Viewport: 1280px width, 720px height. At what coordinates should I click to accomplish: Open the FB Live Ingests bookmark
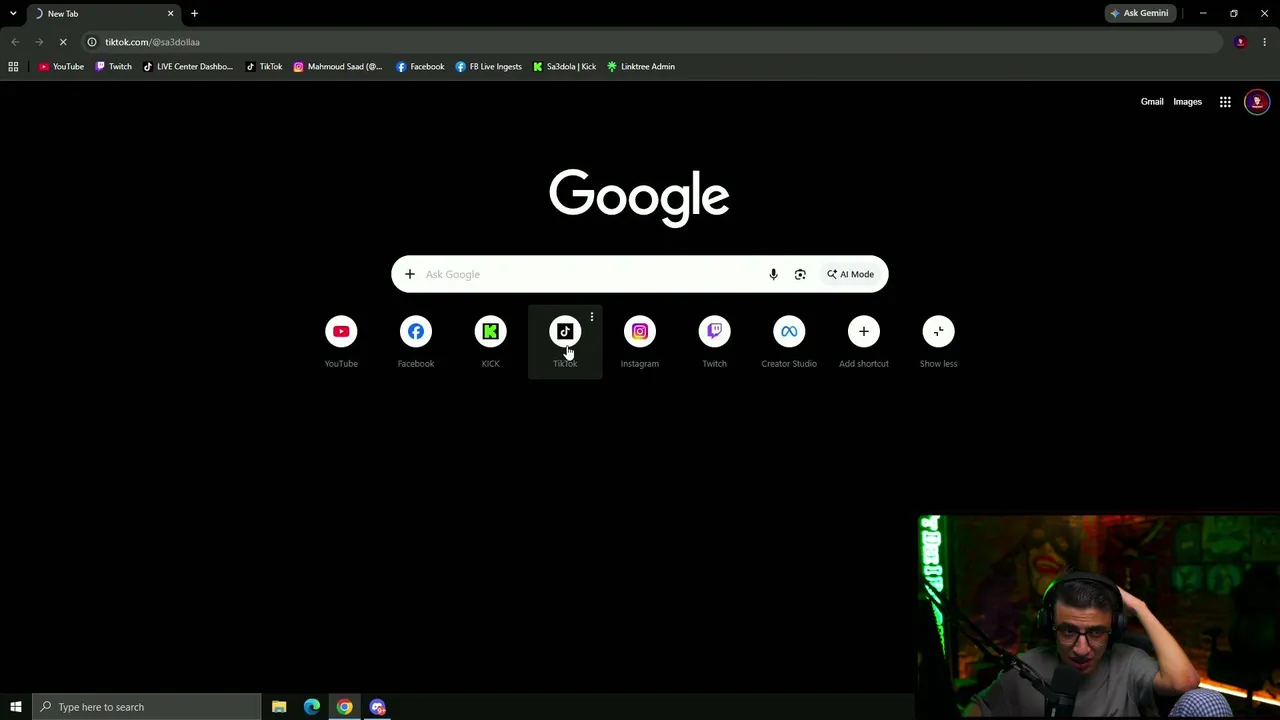coord(489,67)
